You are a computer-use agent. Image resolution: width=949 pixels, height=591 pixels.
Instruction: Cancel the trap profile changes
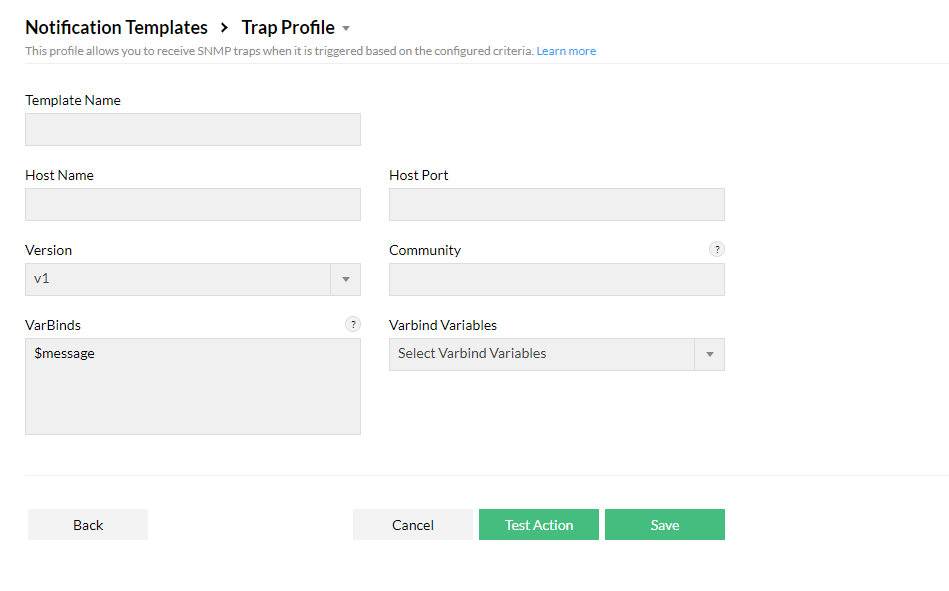coord(413,524)
